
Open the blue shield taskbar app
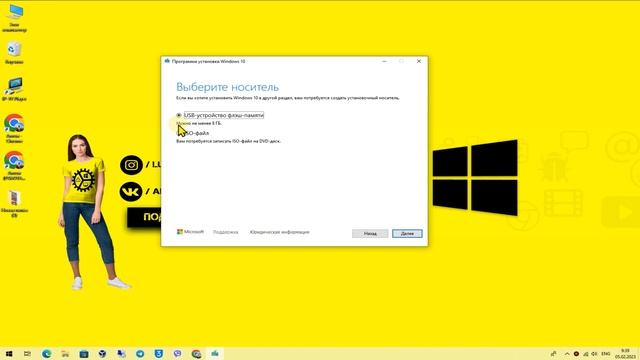[159, 354]
